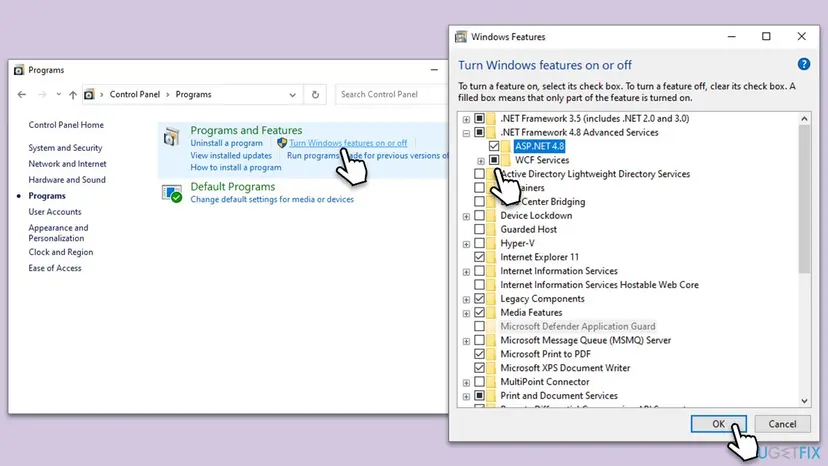Image resolution: width=828 pixels, height=466 pixels.
Task: Click the Default Programs icon
Action: click(172, 193)
